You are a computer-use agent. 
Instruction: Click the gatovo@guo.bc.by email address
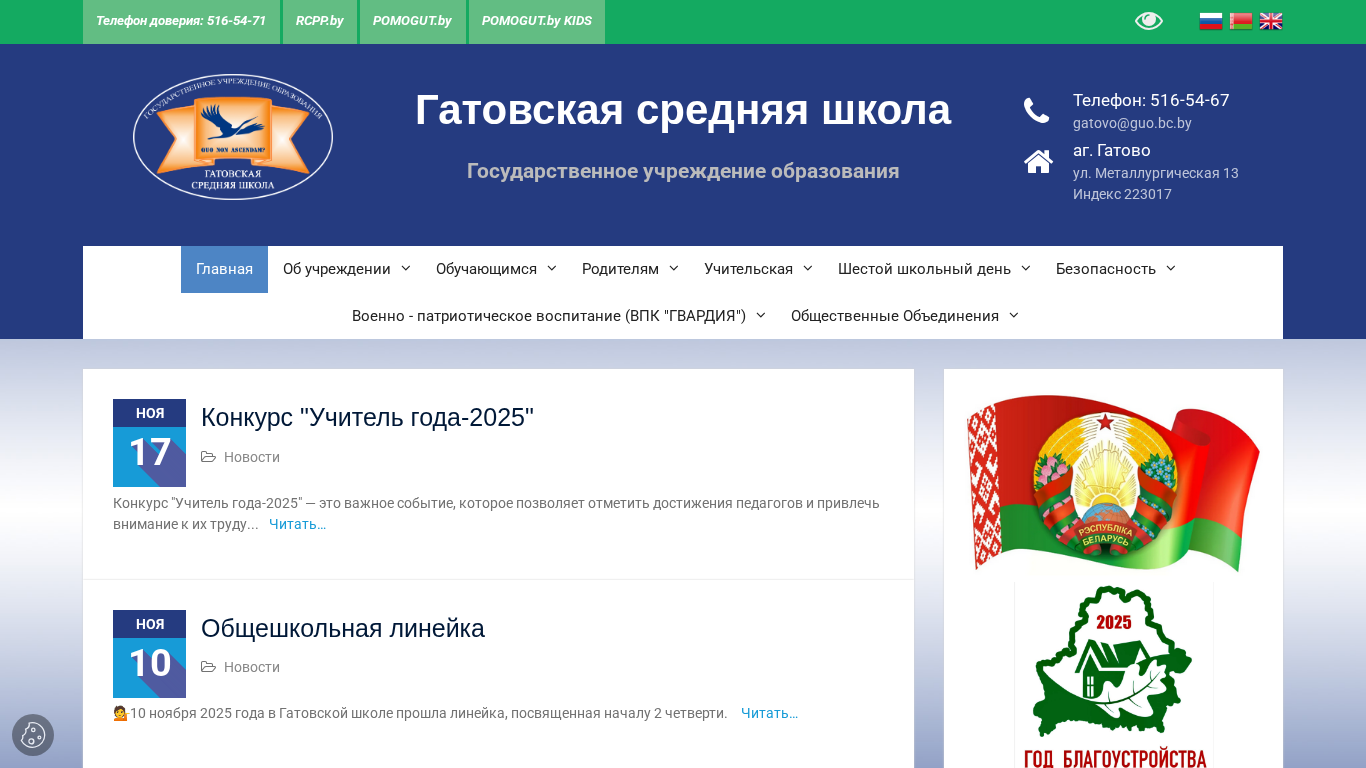[x=1132, y=123]
